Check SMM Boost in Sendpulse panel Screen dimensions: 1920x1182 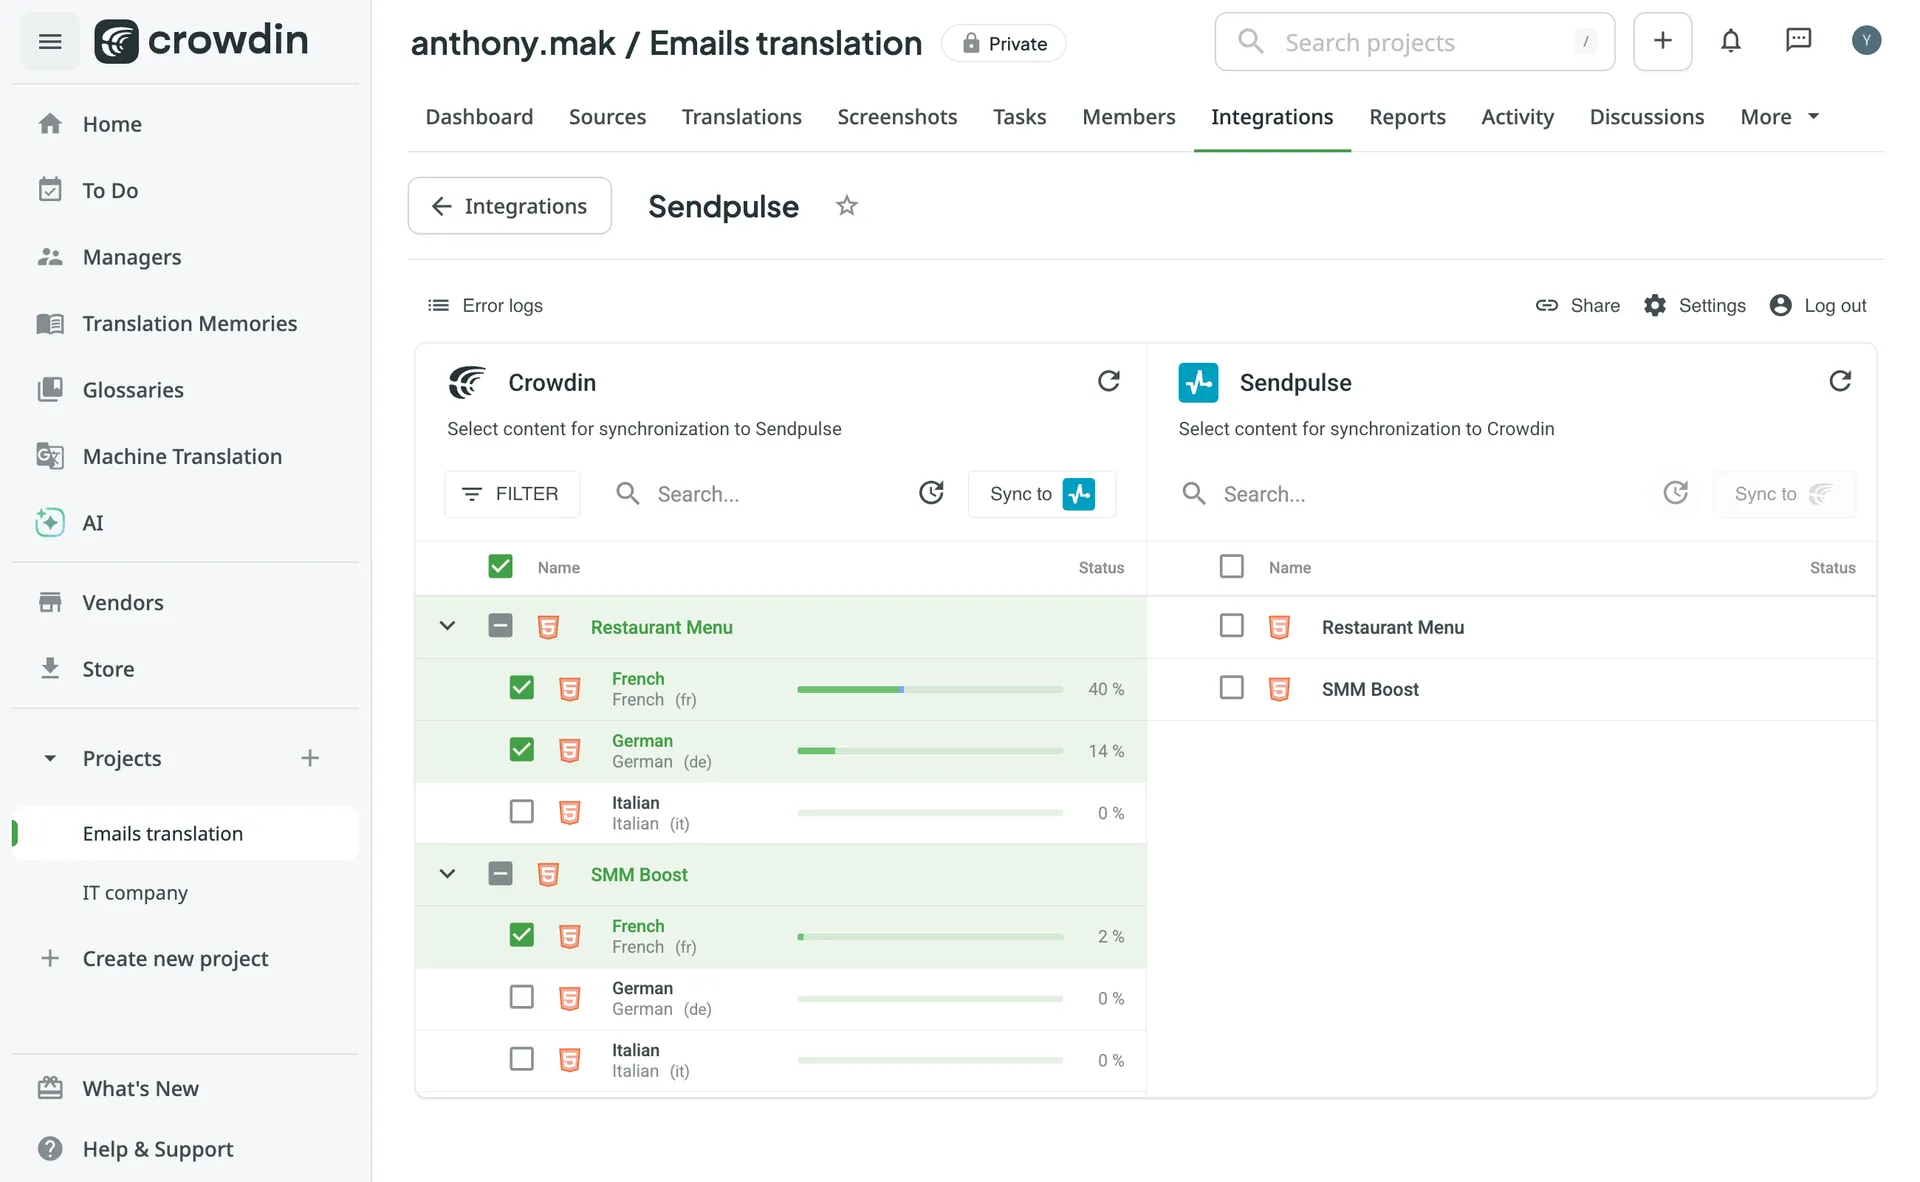click(x=1231, y=688)
